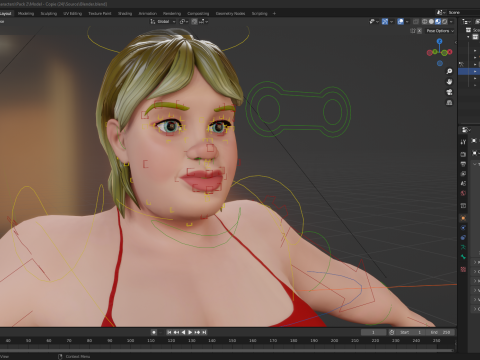The height and width of the screenshot is (360, 480).
Task: Expand the viewport sidebar arrow
Action: point(455,42)
